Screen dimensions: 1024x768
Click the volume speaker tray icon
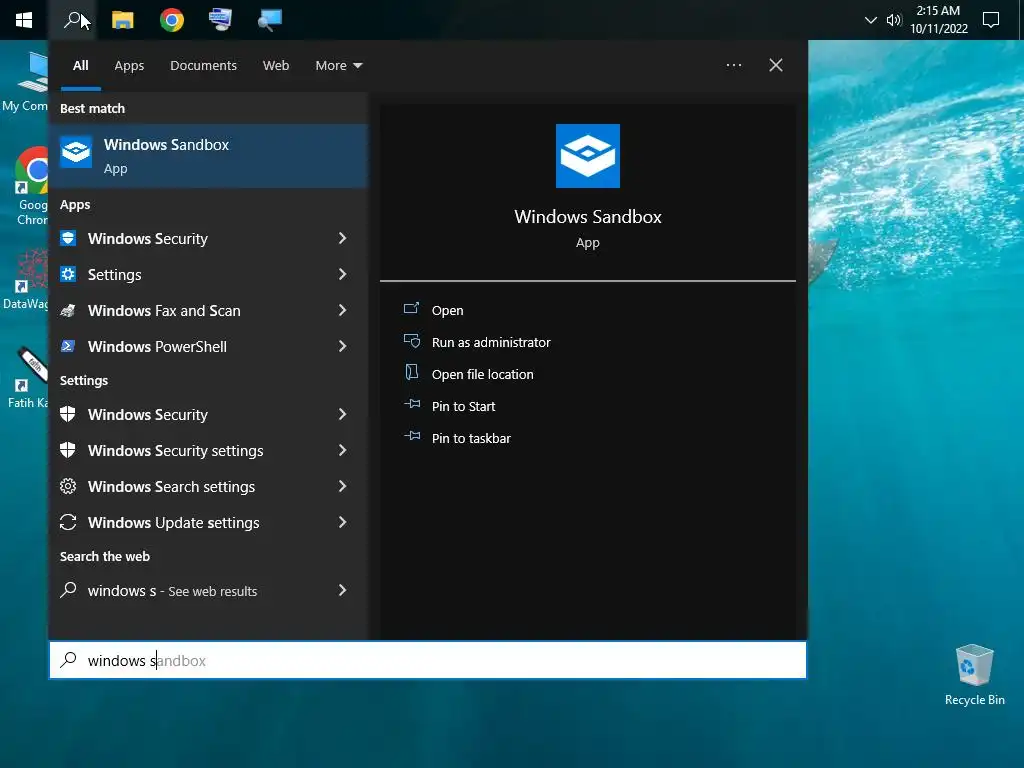point(893,20)
